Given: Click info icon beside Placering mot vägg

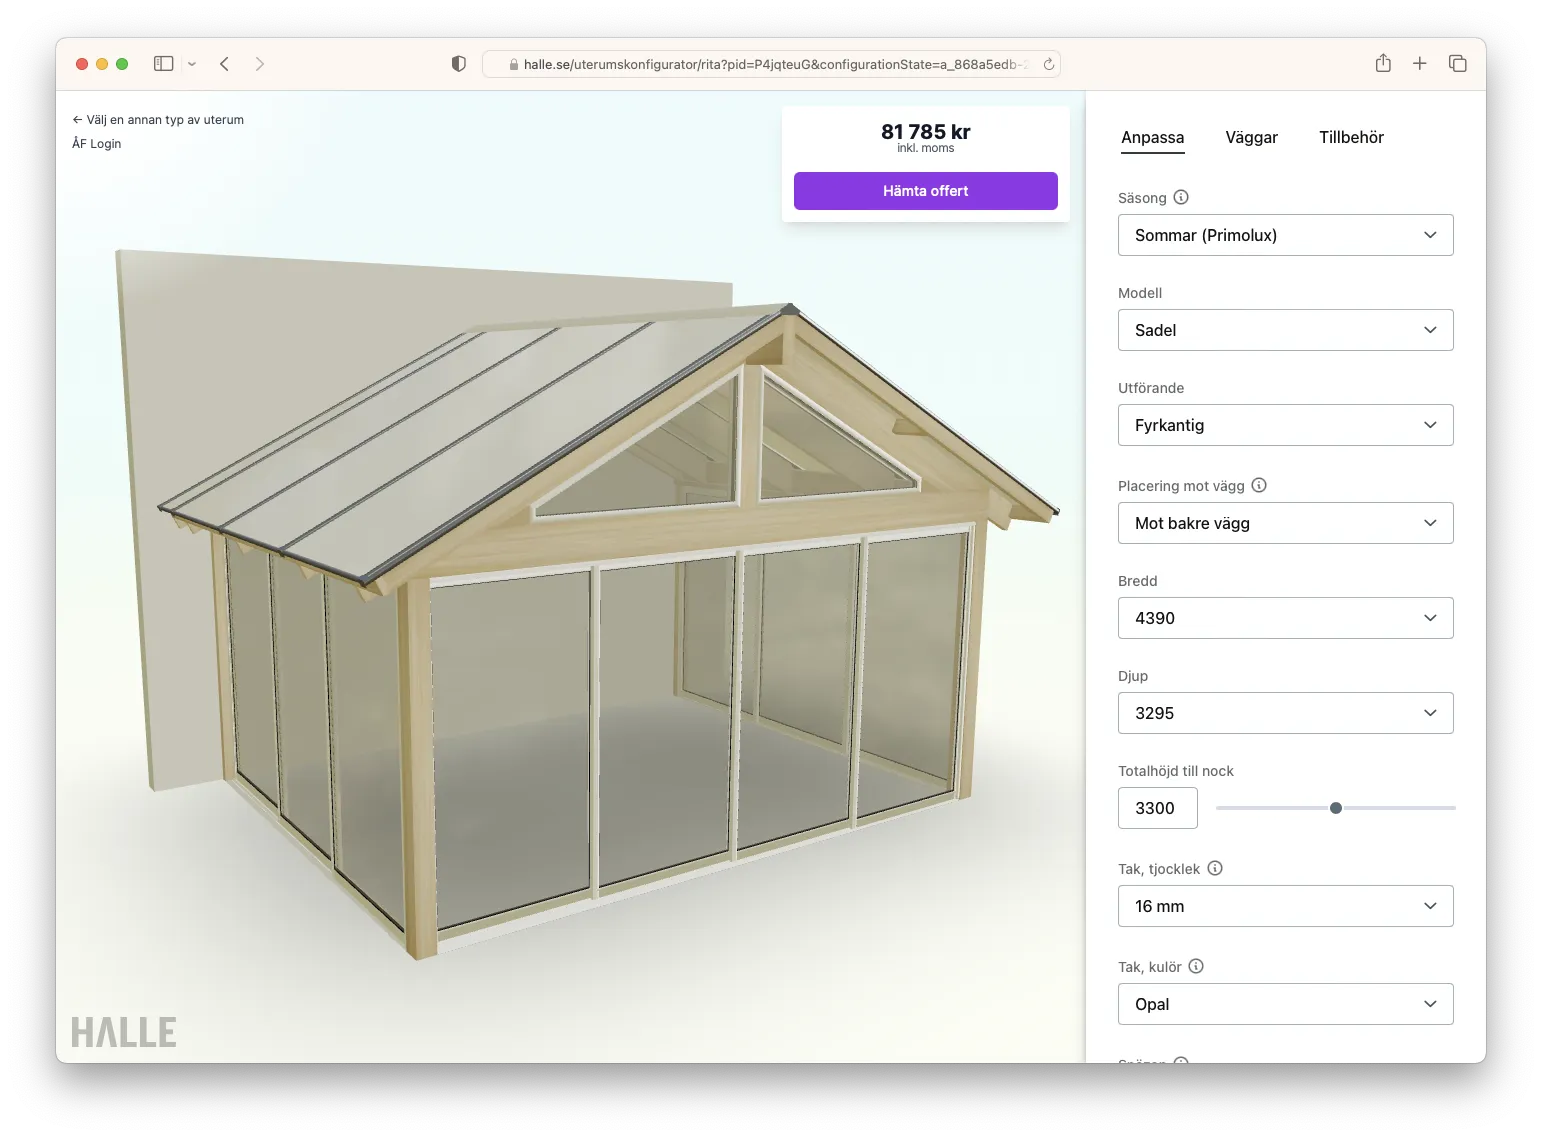Looking at the screenshot, I should point(1259,485).
